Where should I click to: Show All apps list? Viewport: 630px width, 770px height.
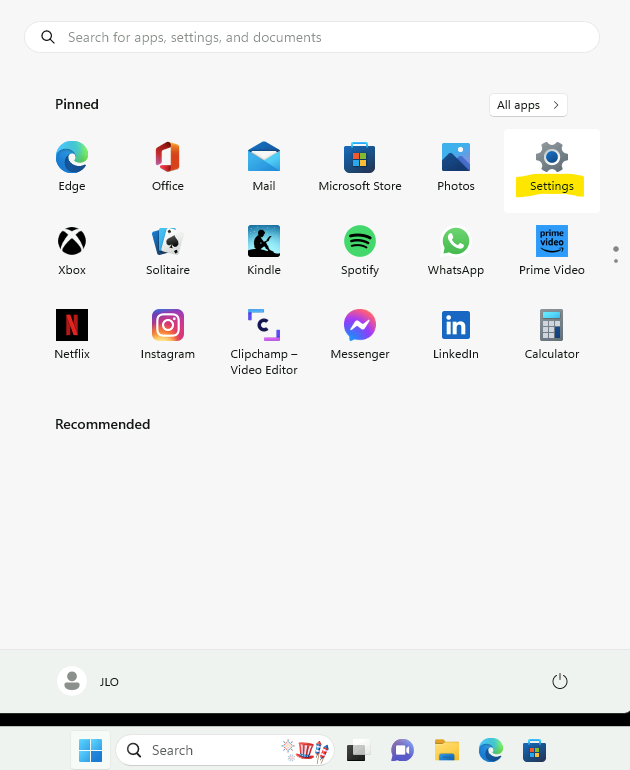pyautogui.click(x=528, y=105)
